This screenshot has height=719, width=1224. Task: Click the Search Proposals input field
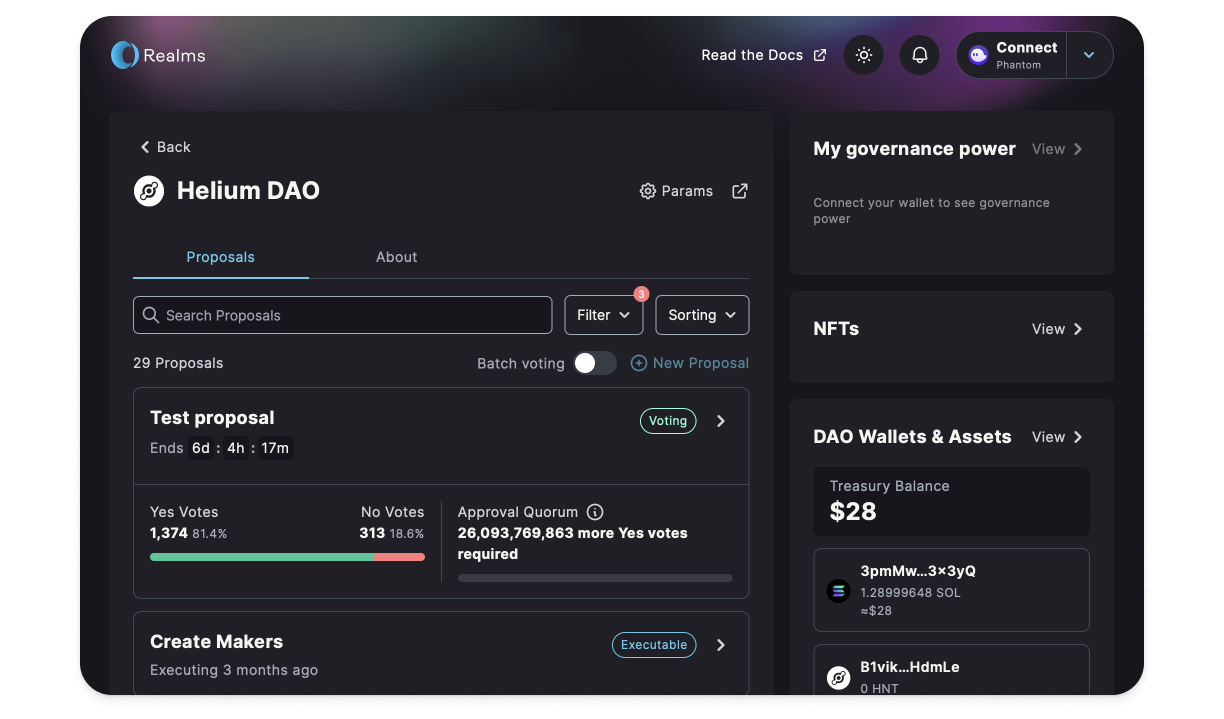coord(342,315)
